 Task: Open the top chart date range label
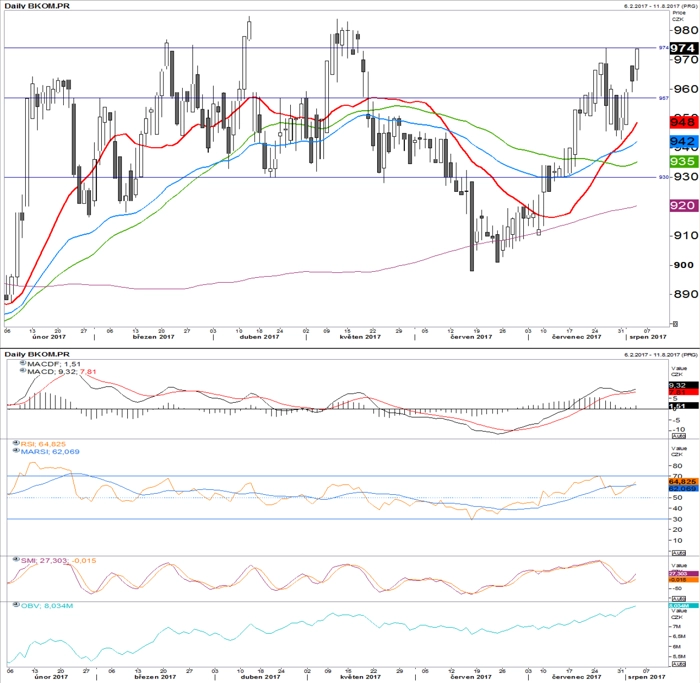pos(660,6)
